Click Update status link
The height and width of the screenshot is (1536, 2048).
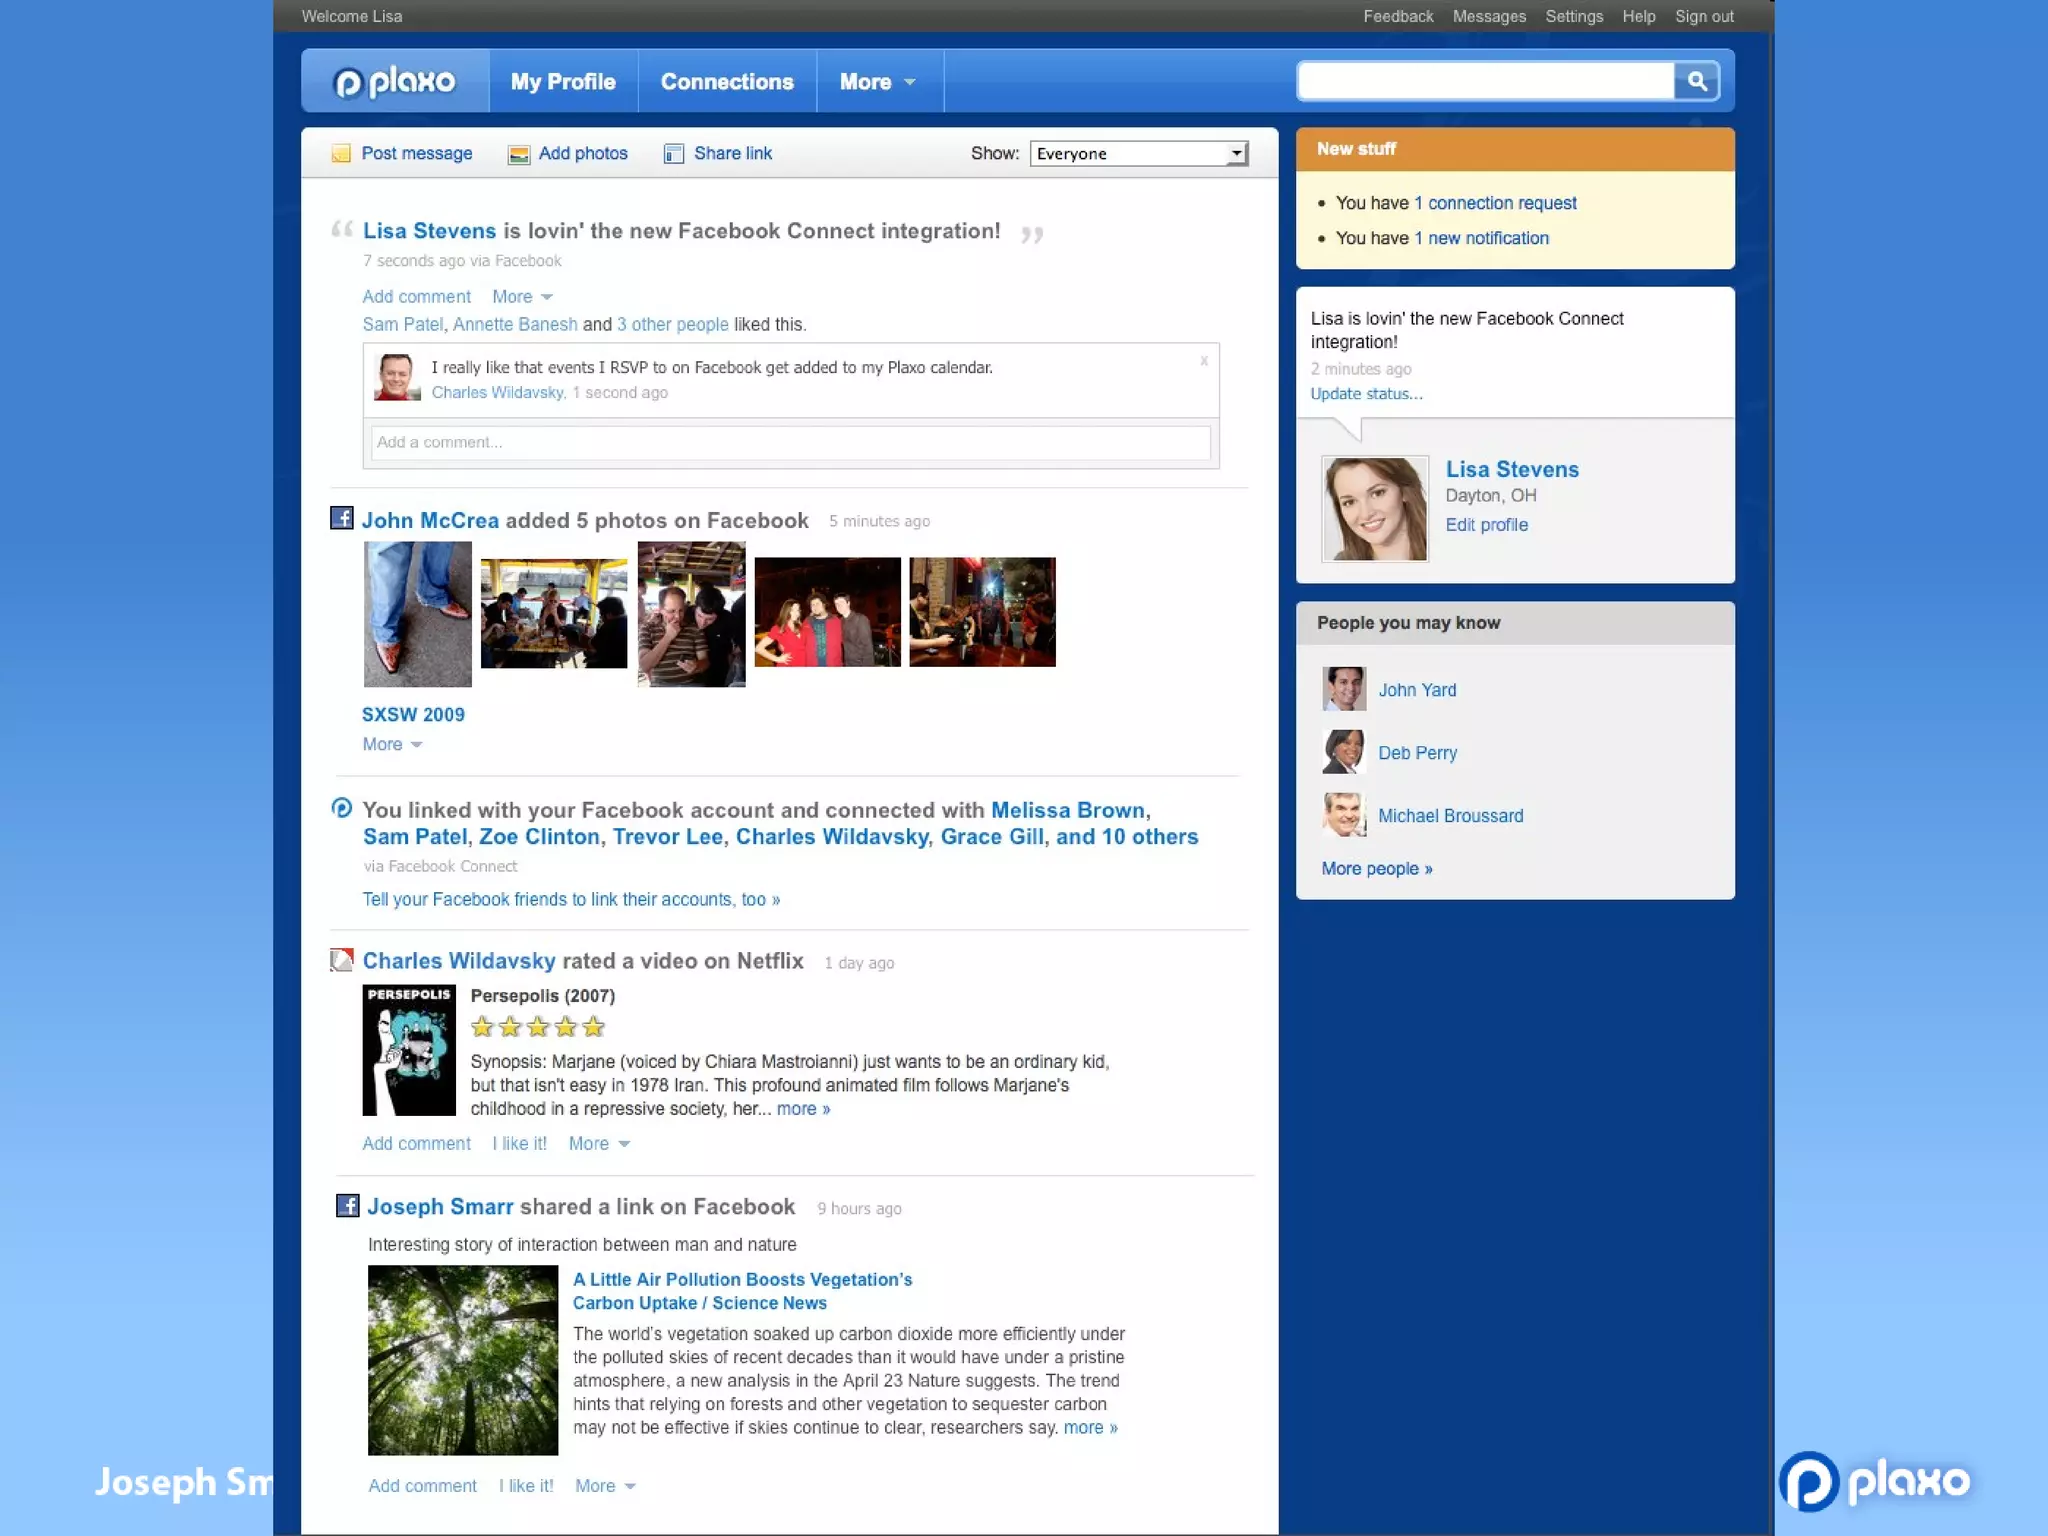coord(1366,394)
